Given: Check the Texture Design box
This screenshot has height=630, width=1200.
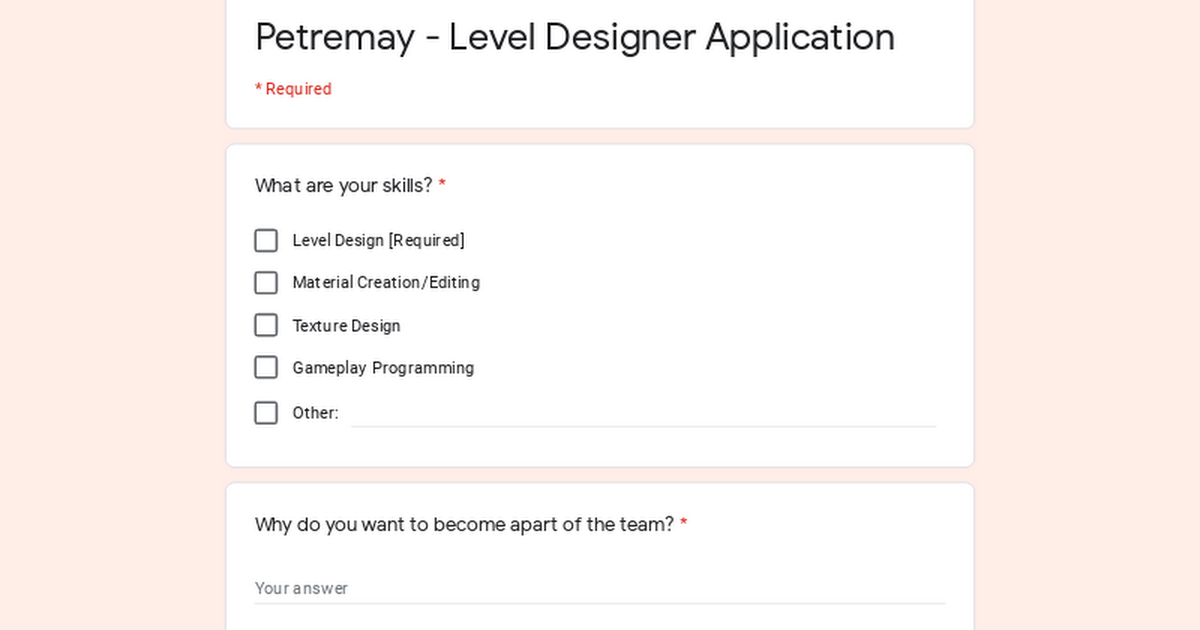Looking at the screenshot, I should (266, 326).
